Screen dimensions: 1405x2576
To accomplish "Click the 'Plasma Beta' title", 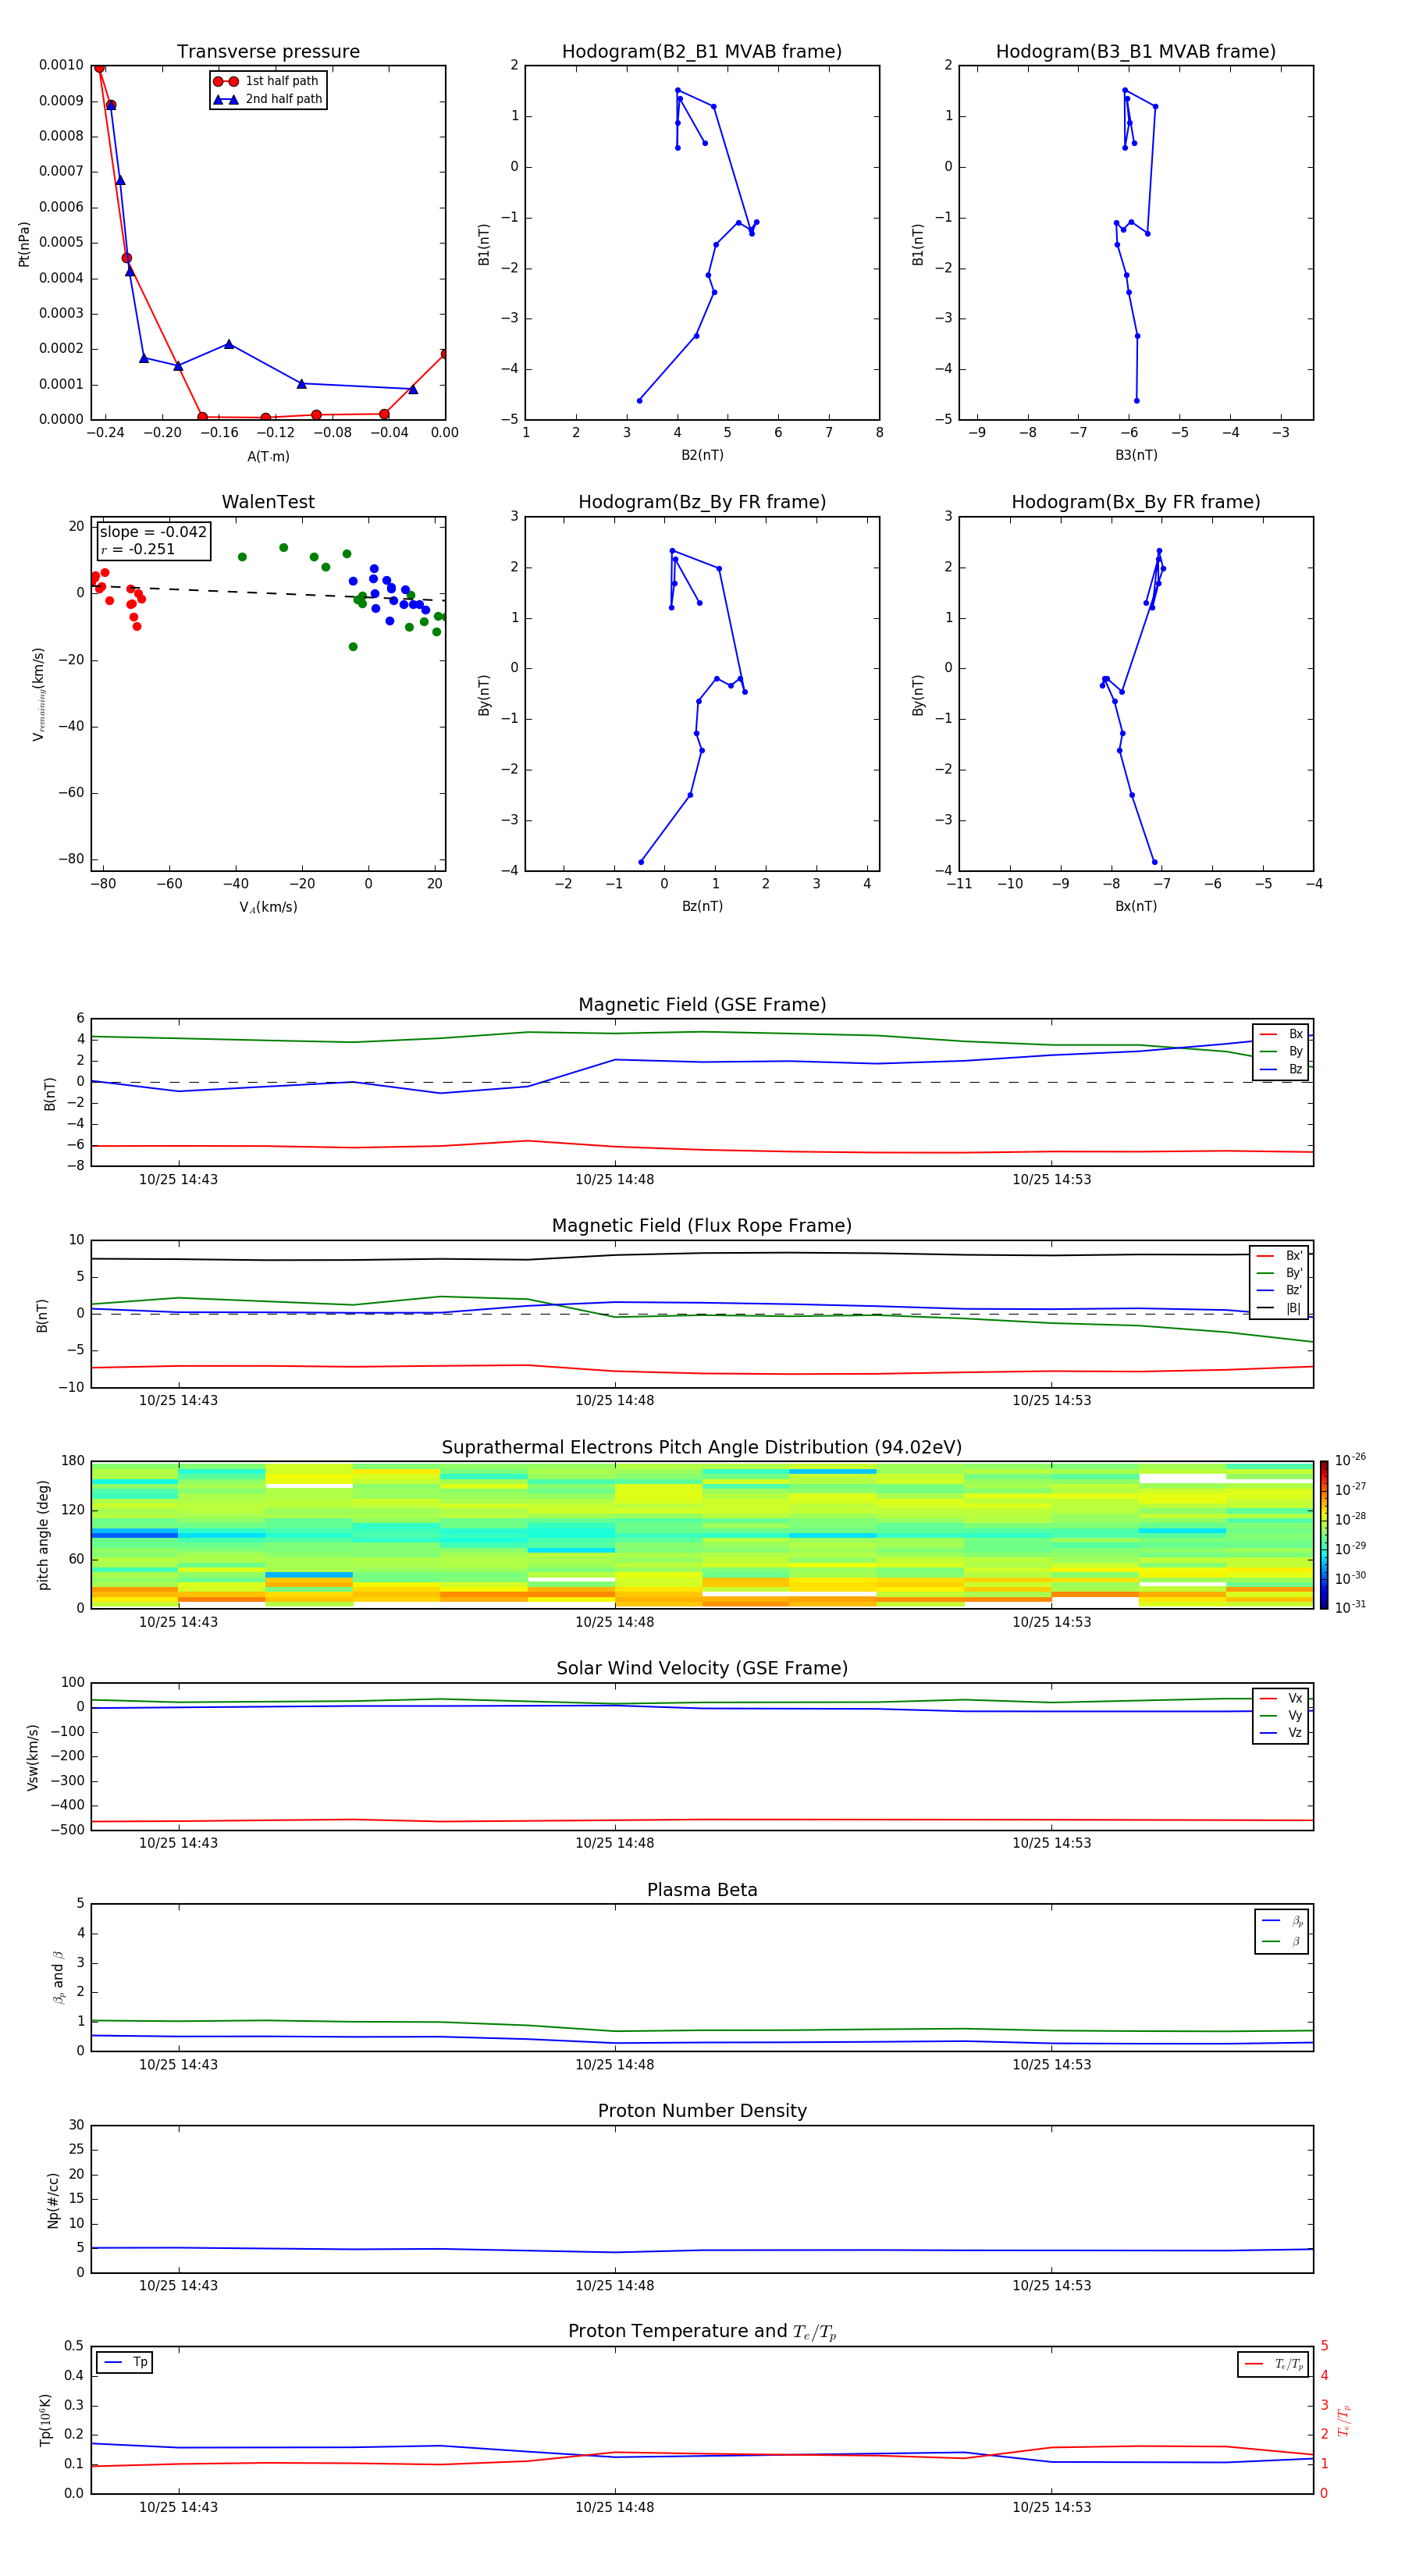I will 702,1890.
